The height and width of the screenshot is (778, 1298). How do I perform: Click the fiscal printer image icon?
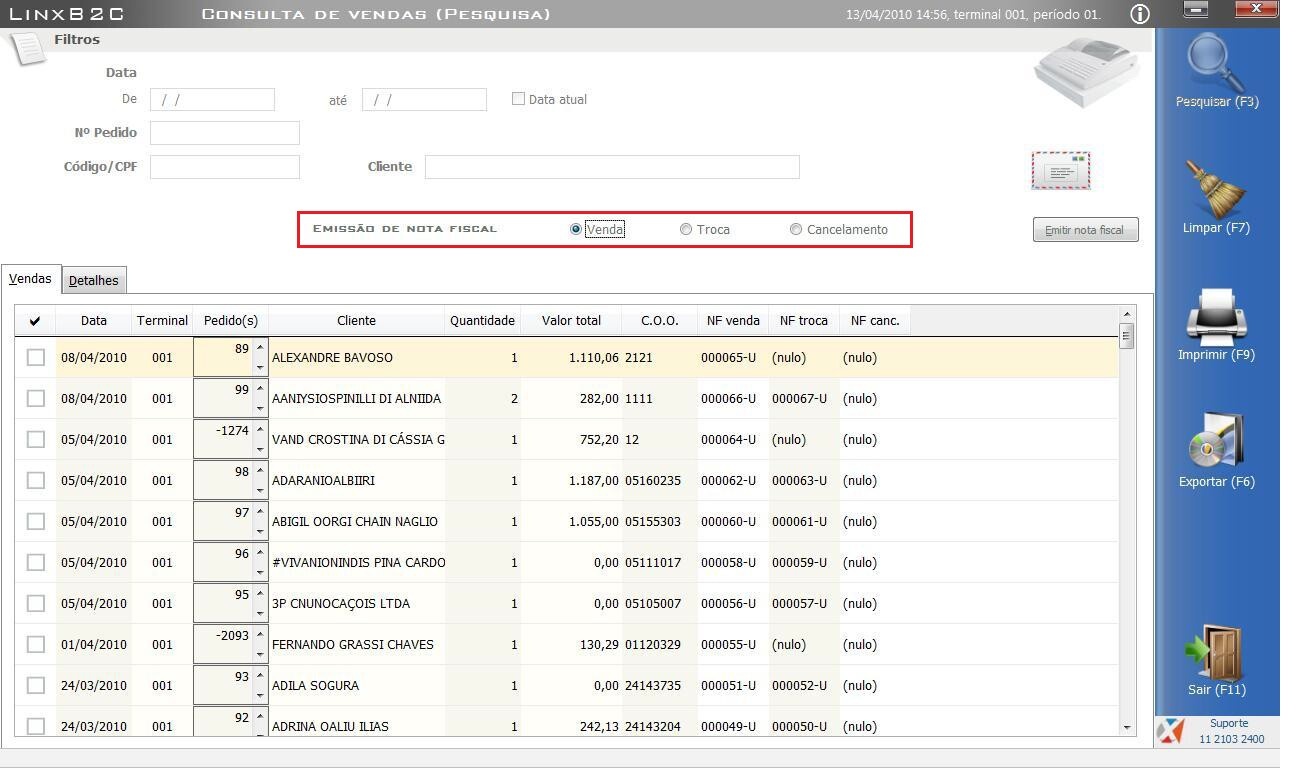pyautogui.click(x=1086, y=71)
